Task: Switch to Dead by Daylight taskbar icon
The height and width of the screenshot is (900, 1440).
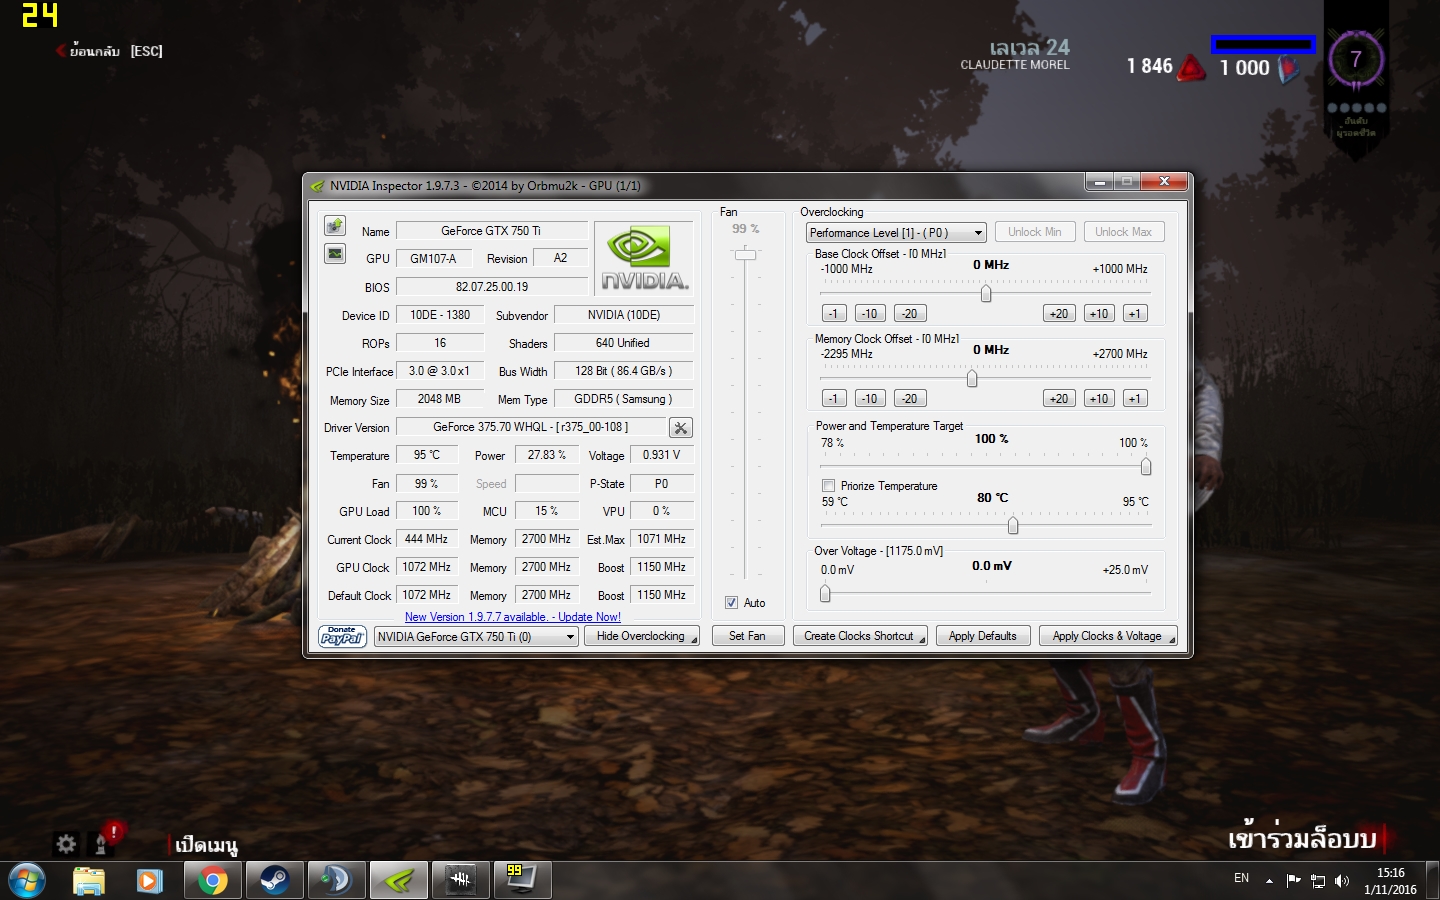Action: 460,880
